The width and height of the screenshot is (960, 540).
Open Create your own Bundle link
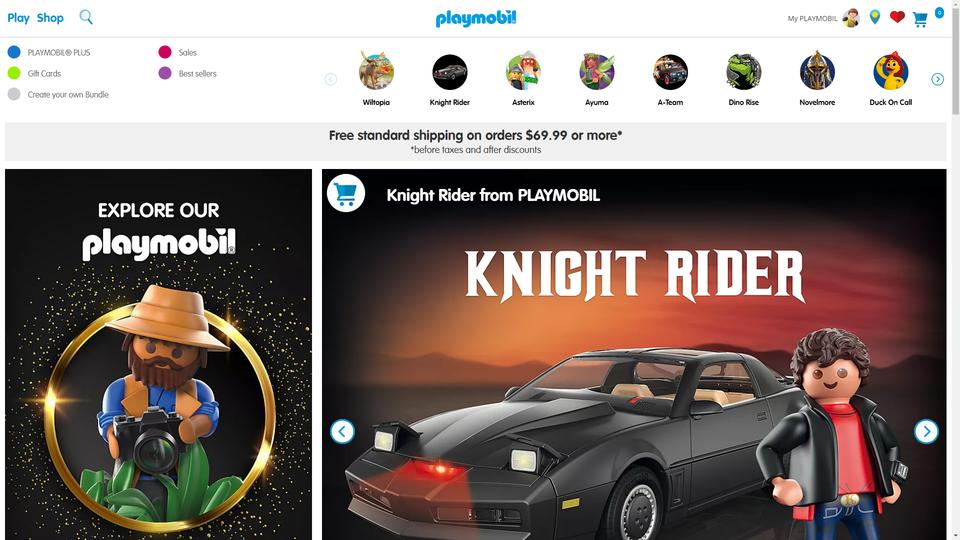coord(68,94)
